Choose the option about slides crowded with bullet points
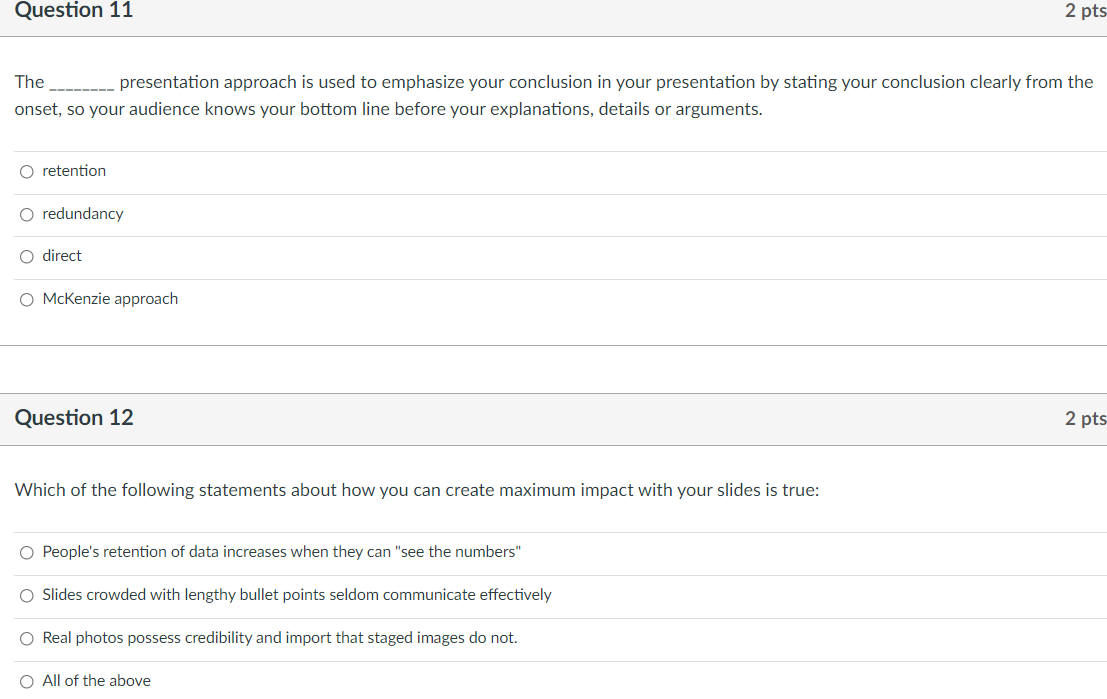 coord(26,595)
